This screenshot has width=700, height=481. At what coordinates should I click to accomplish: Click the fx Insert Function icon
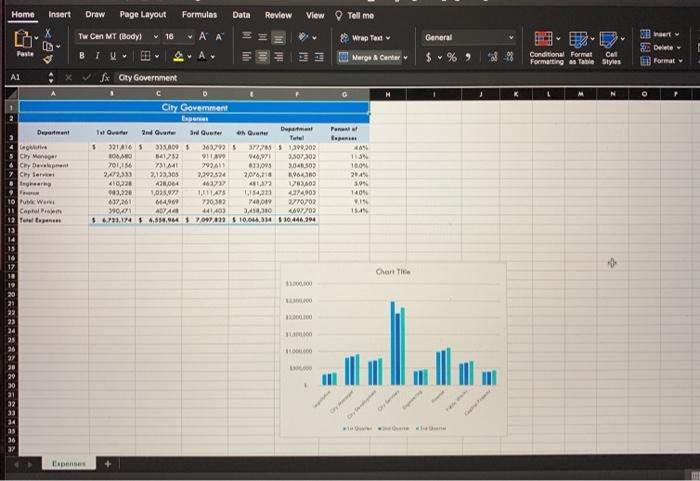pyautogui.click(x=105, y=78)
